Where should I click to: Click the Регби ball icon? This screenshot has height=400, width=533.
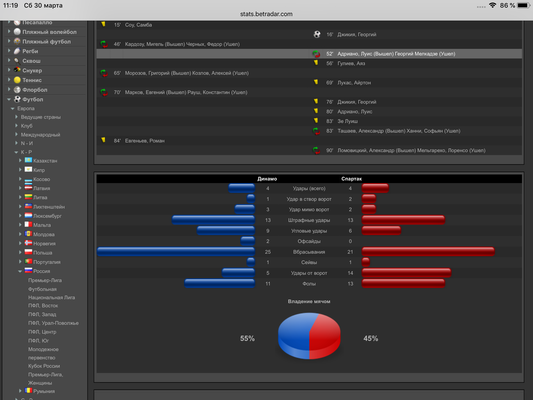(x=17, y=51)
